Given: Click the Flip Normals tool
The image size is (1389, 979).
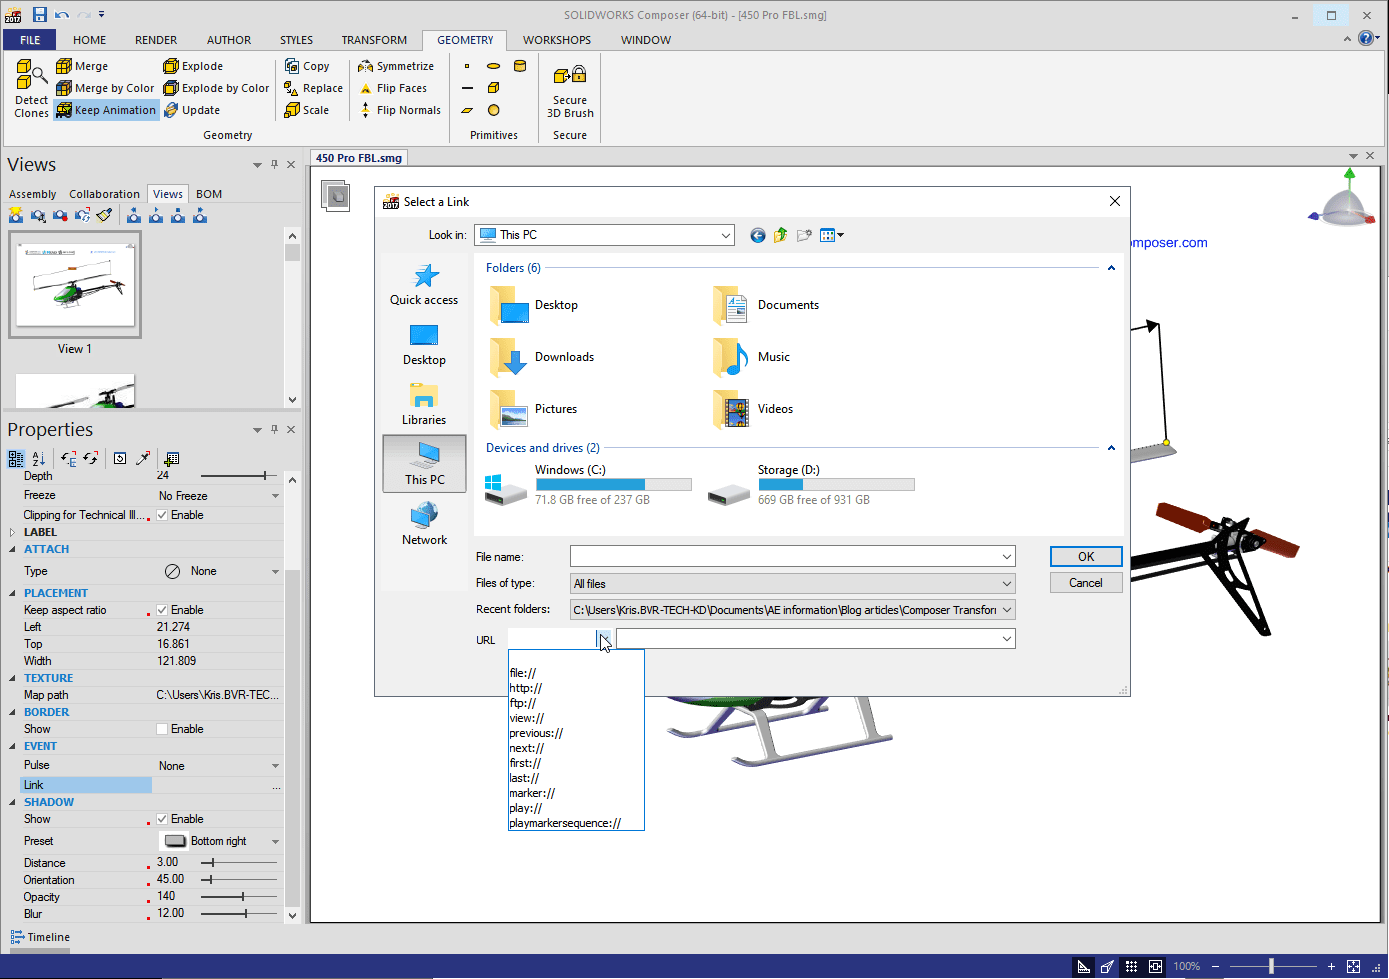Looking at the screenshot, I should (x=399, y=110).
